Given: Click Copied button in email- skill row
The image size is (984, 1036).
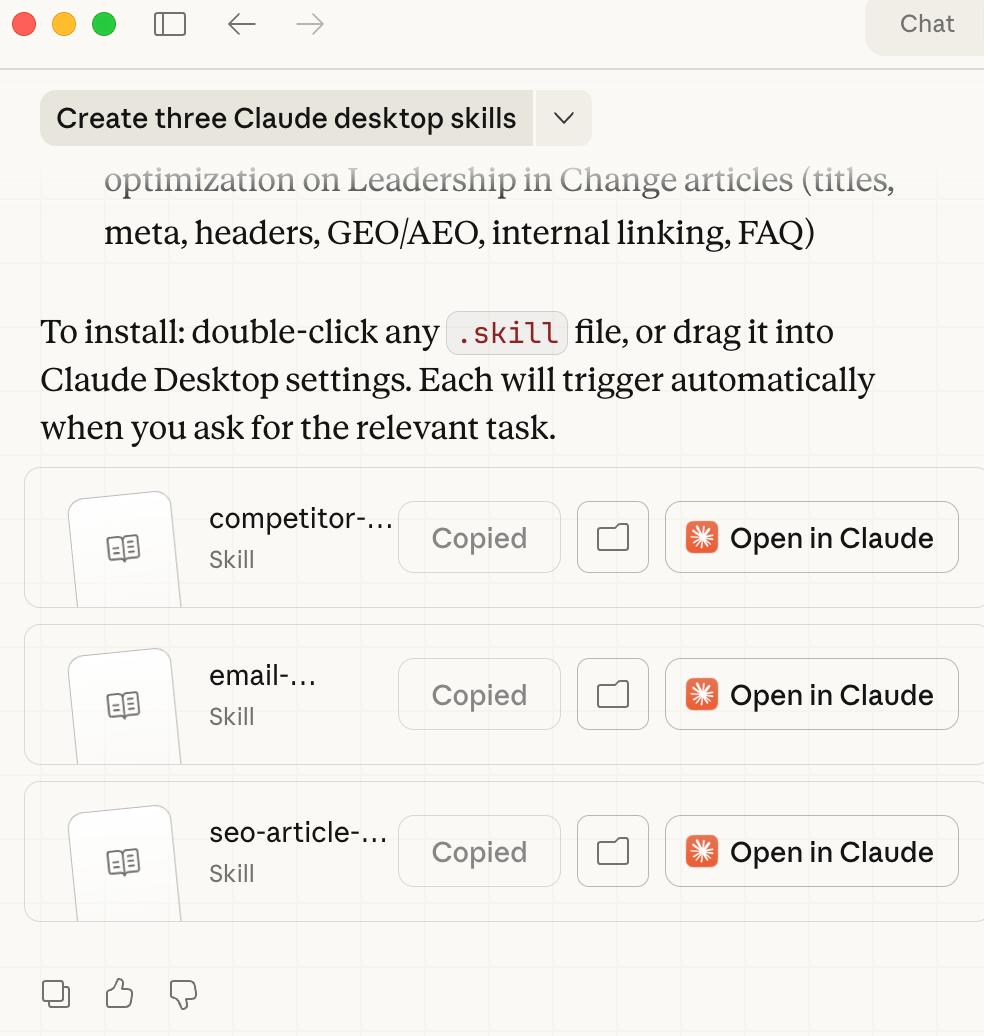Looking at the screenshot, I should point(479,694).
